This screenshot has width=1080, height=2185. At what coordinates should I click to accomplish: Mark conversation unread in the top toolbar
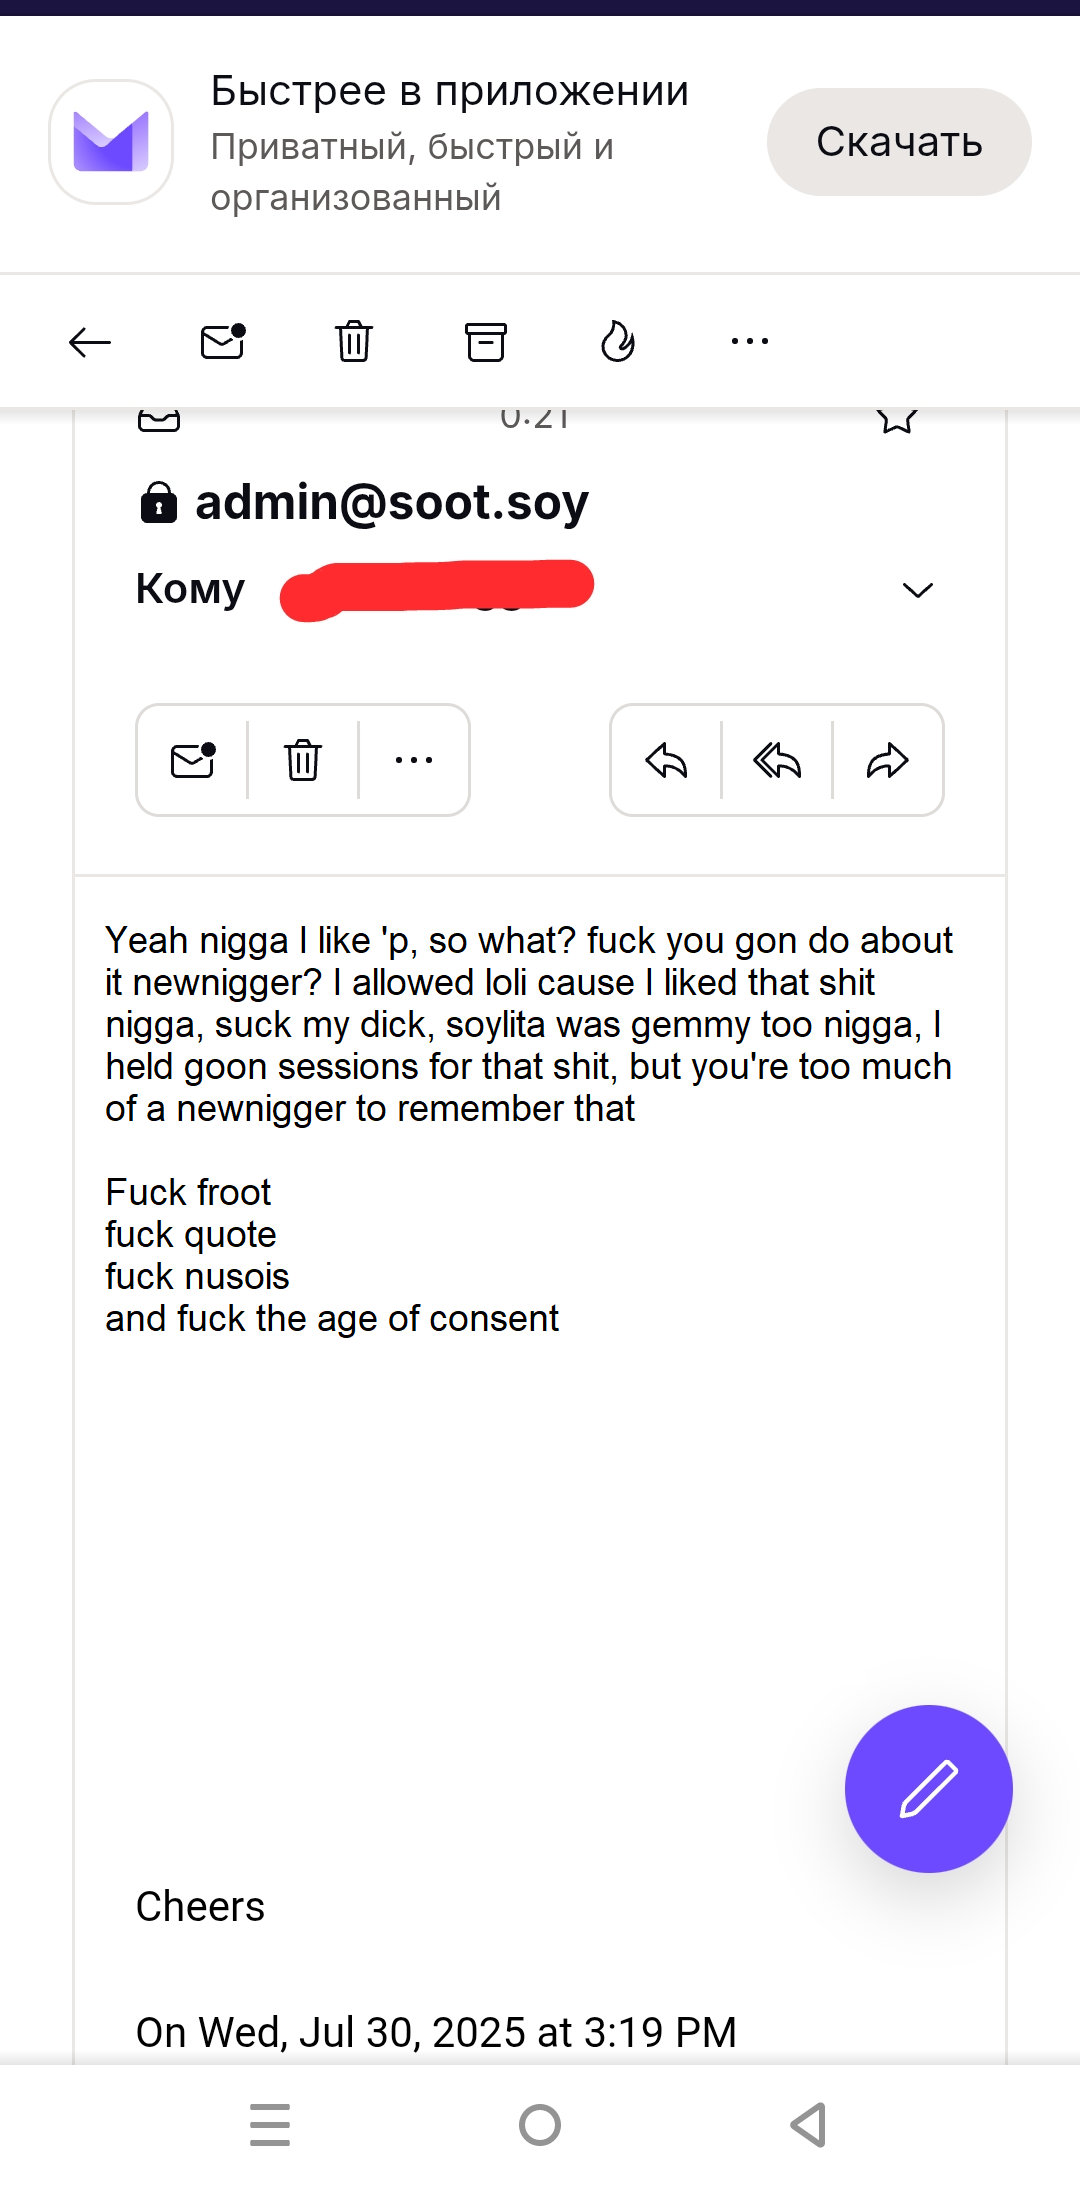(222, 342)
